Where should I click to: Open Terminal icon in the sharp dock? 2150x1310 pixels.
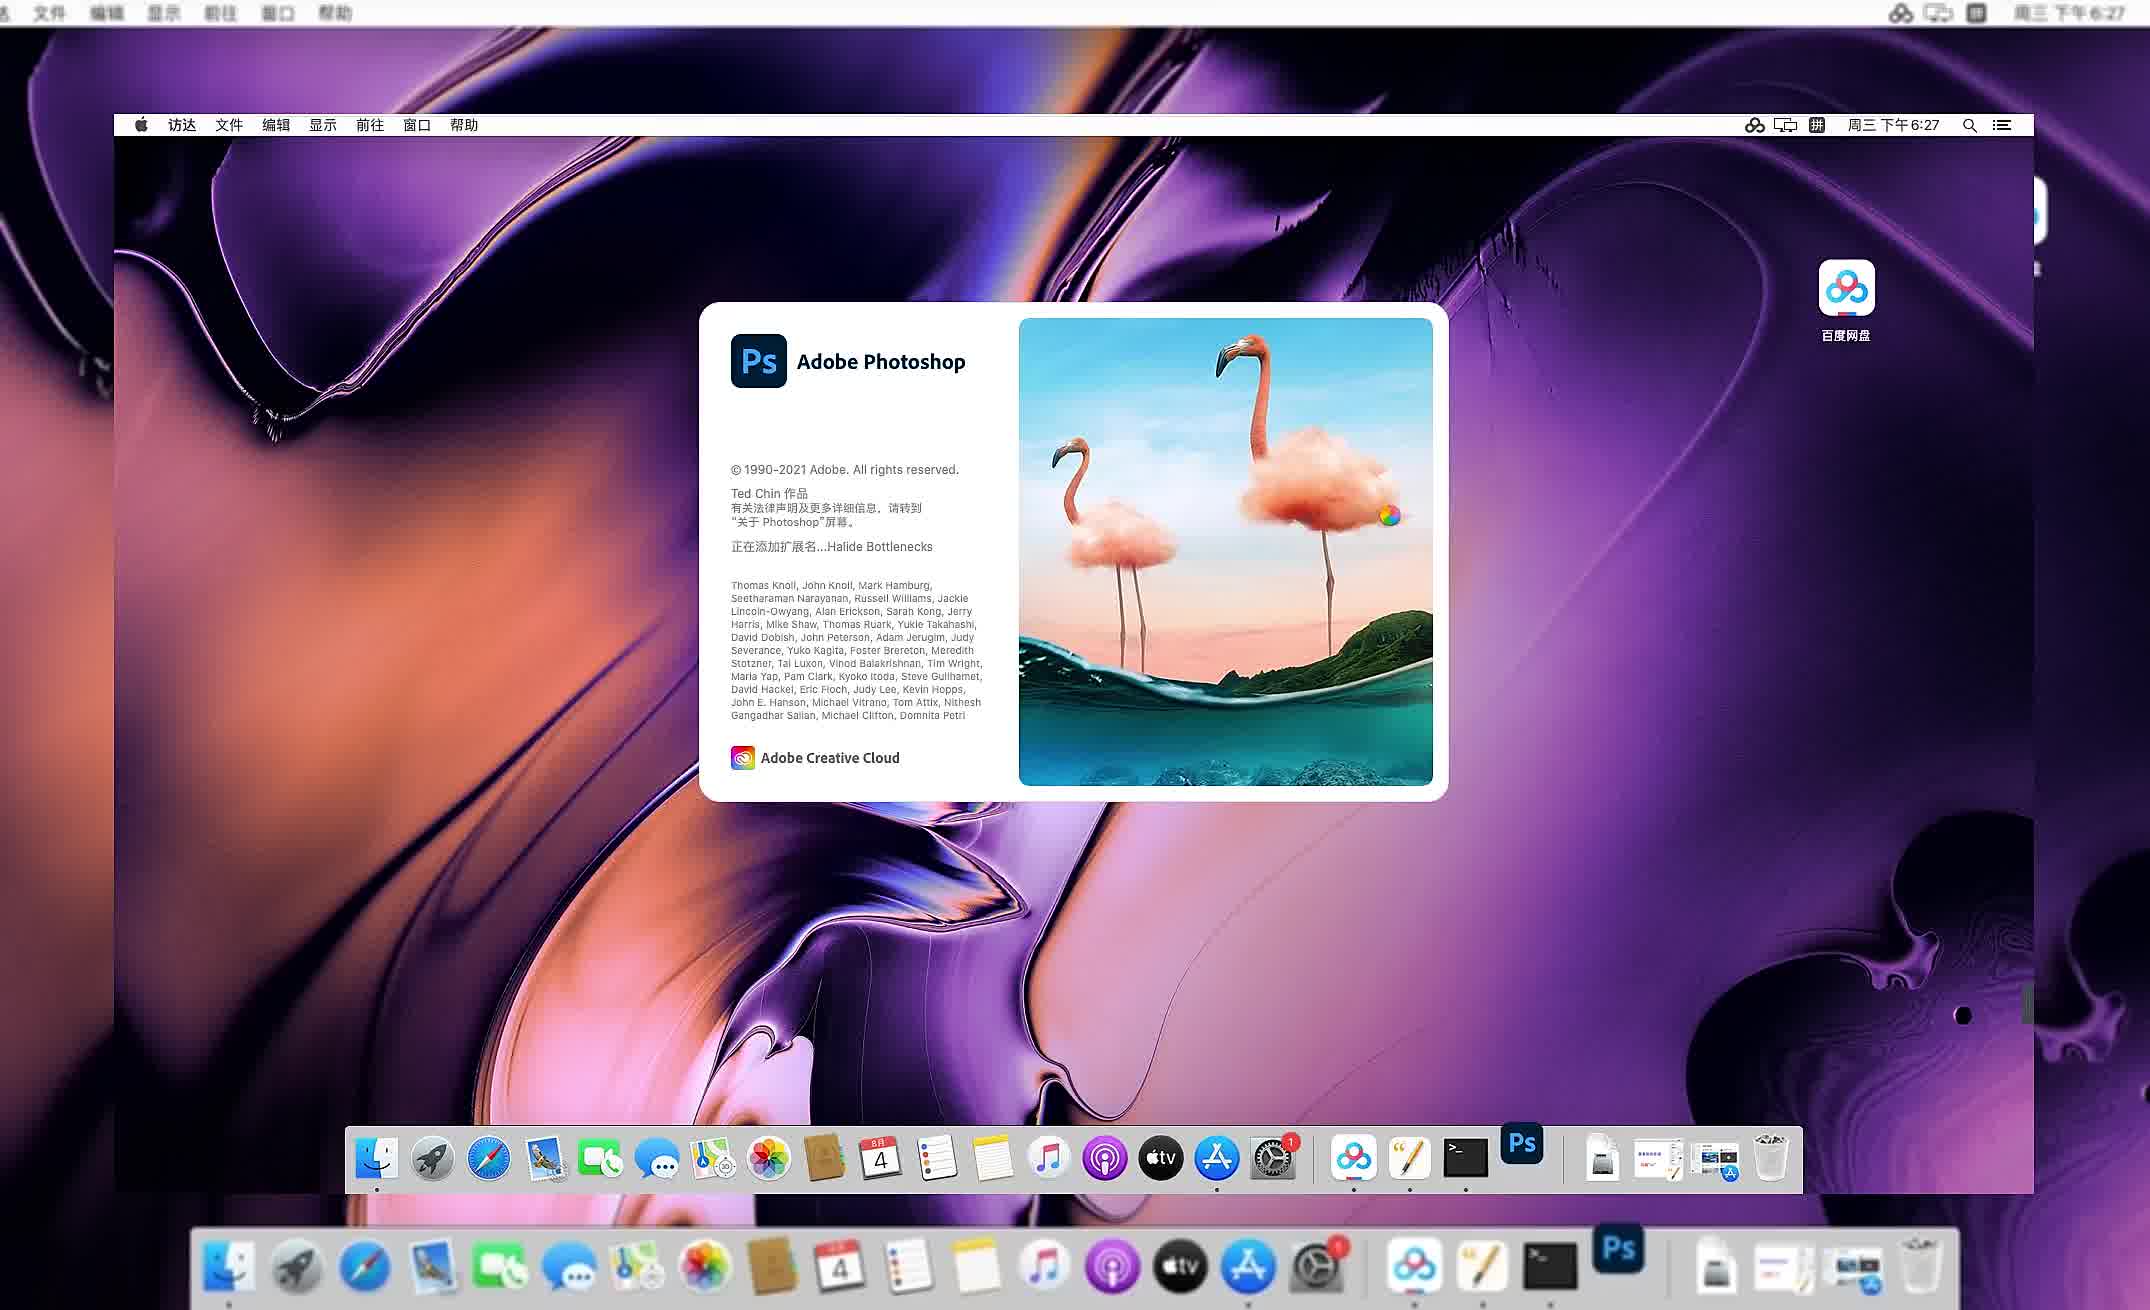1466,1158
